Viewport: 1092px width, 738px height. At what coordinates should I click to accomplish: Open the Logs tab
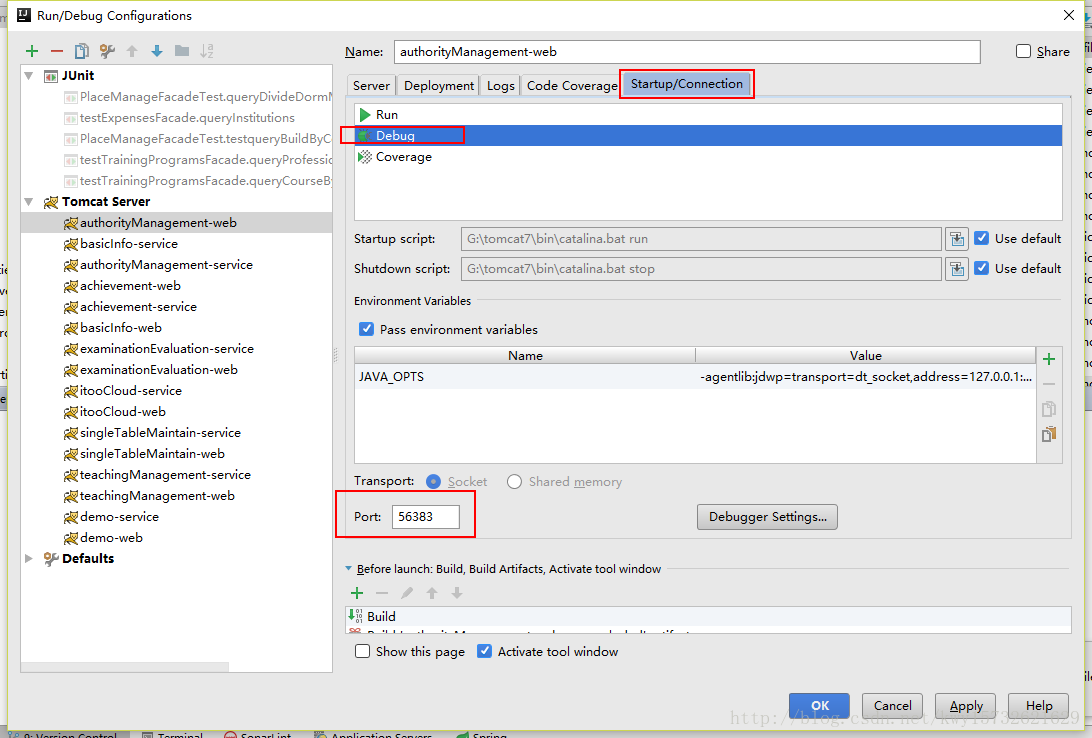click(501, 86)
